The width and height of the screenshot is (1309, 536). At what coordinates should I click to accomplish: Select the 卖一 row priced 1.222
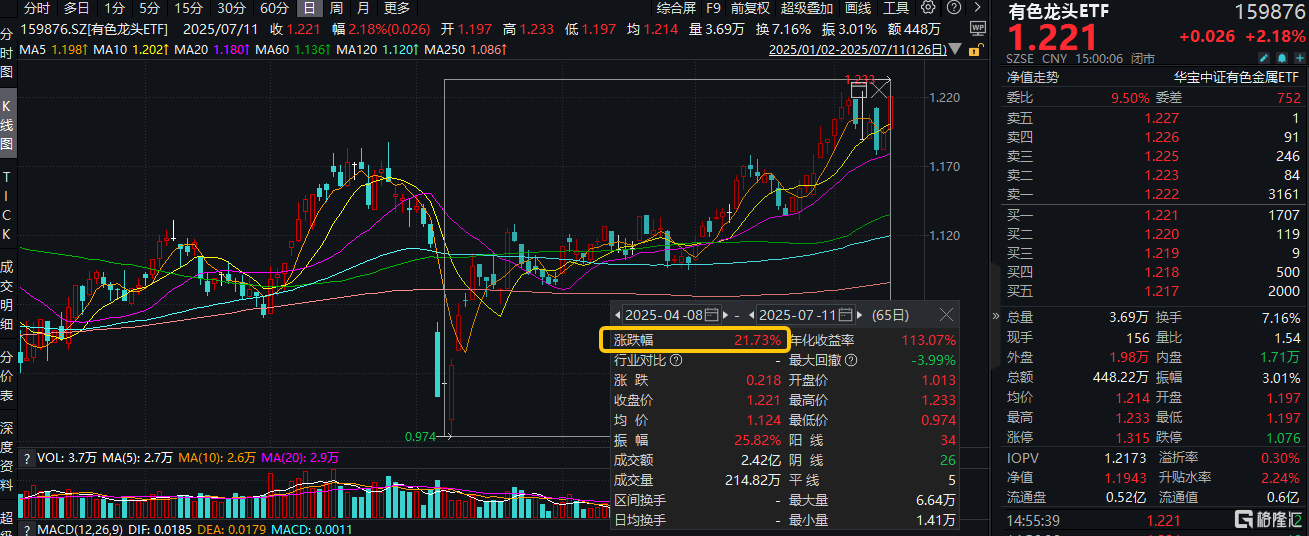coord(1155,194)
